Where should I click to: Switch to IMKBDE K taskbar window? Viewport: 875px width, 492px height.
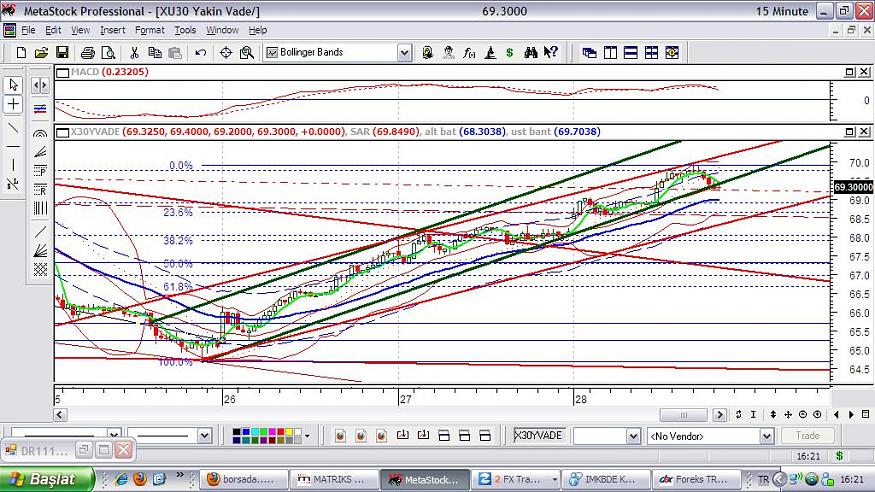pos(606,479)
